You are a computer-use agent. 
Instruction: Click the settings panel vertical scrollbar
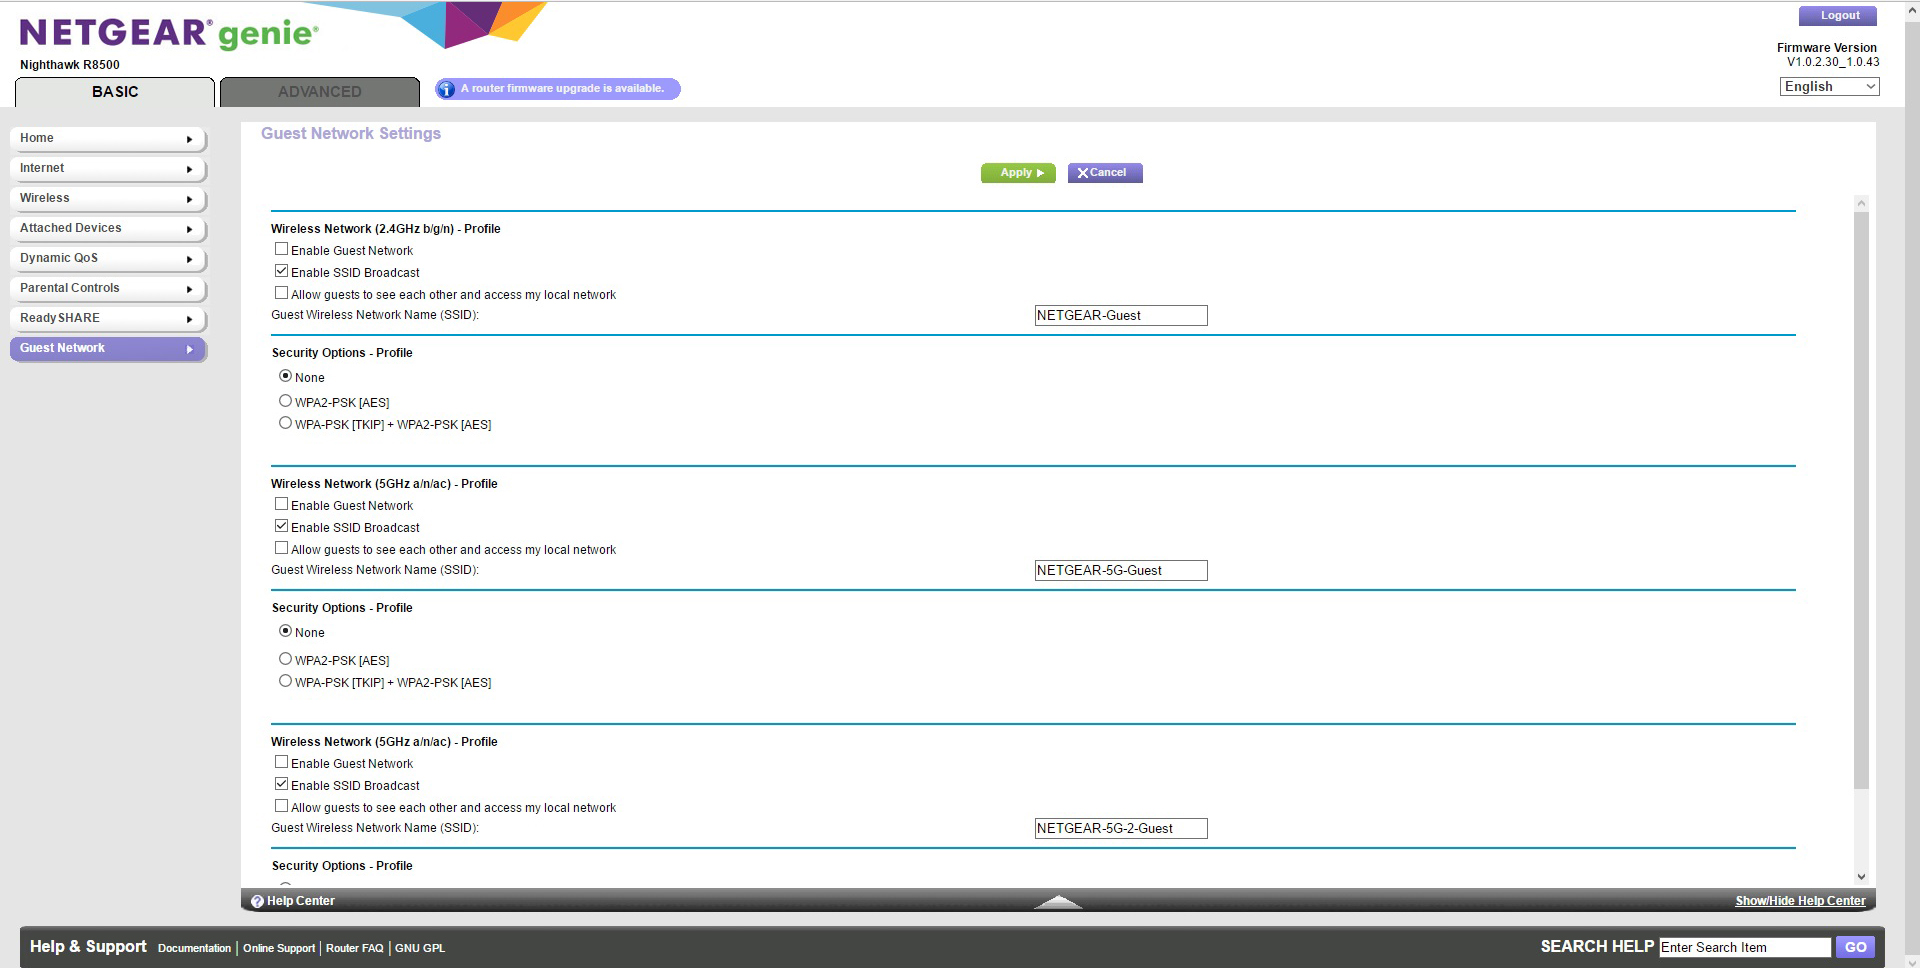(x=1861, y=500)
